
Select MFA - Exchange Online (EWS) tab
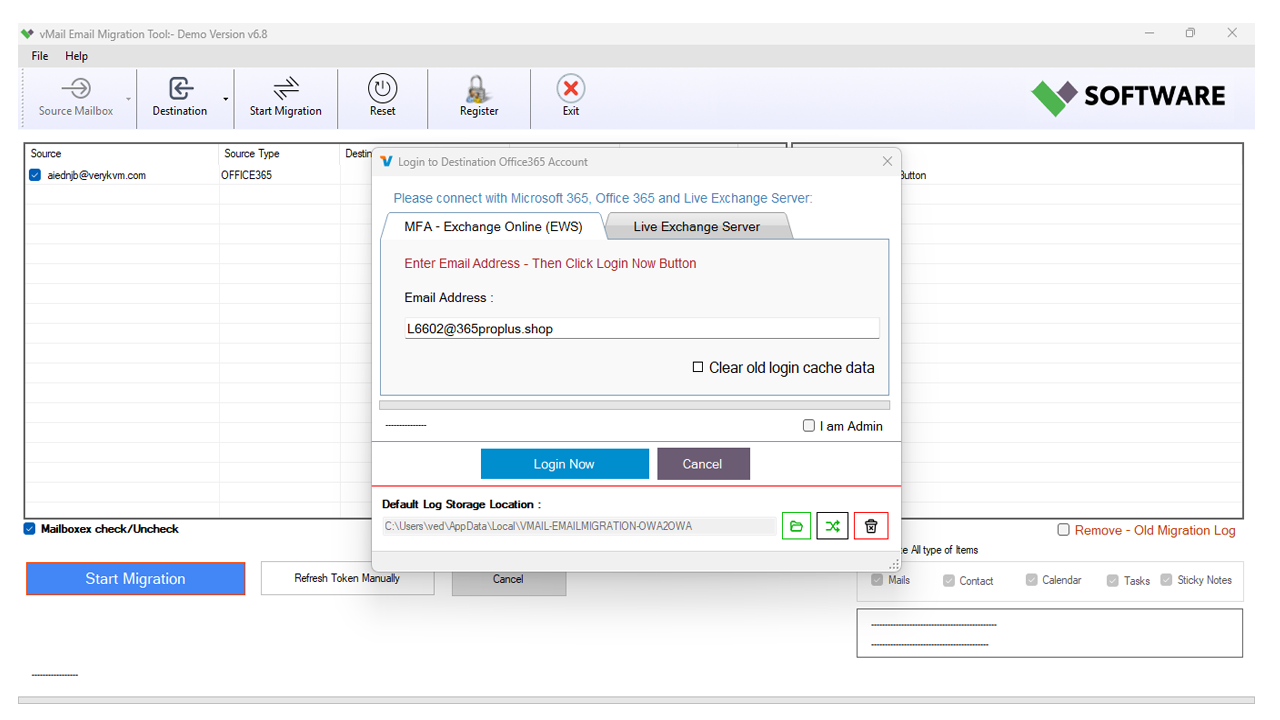coord(493,226)
